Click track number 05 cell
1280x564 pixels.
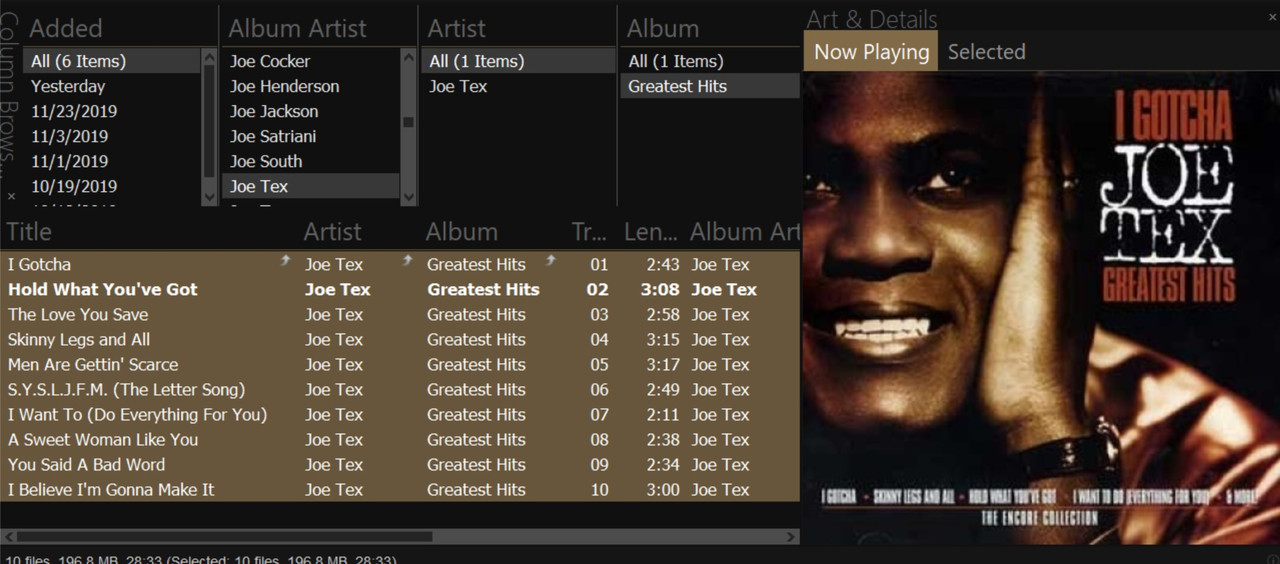[599, 364]
